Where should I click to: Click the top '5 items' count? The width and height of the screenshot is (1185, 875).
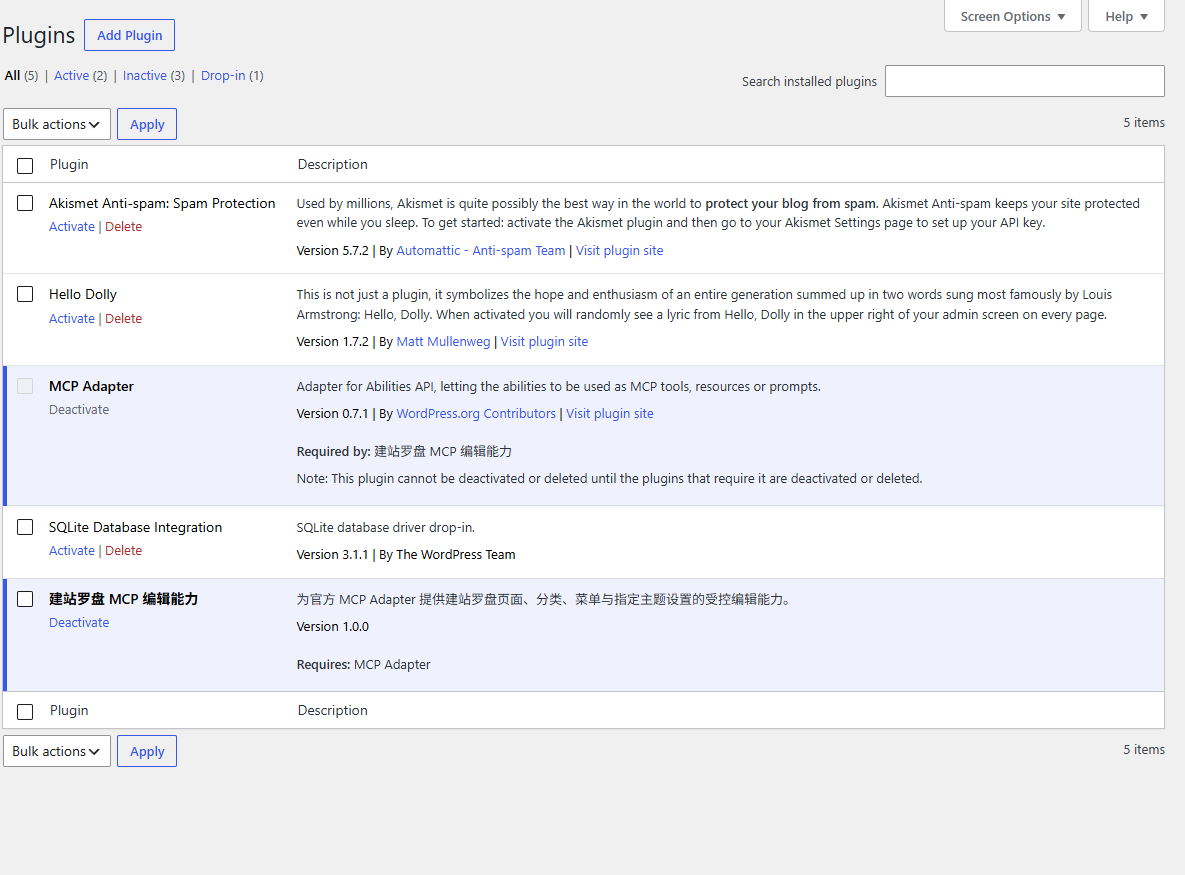(x=1143, y=122)
